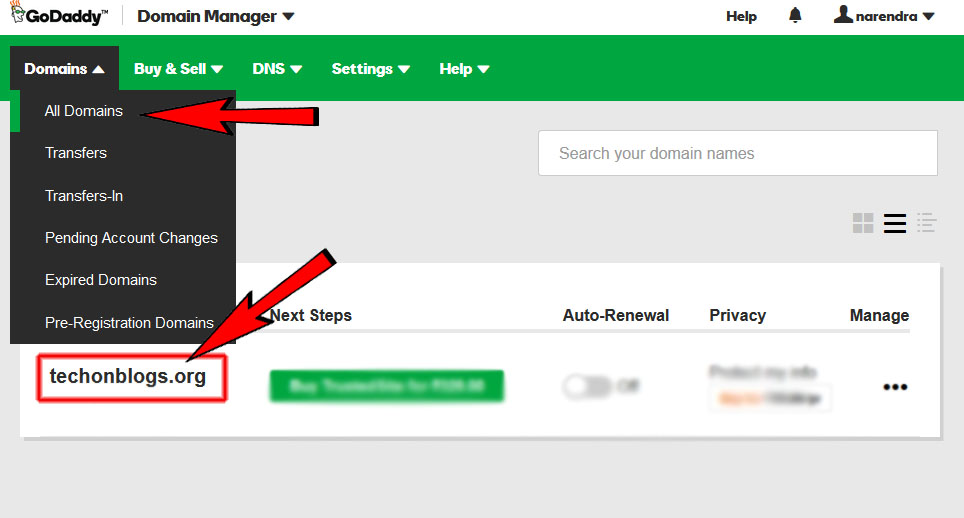964x518 pixels.
Task: Focus the Search your domain names field
Action: point(738,153)
